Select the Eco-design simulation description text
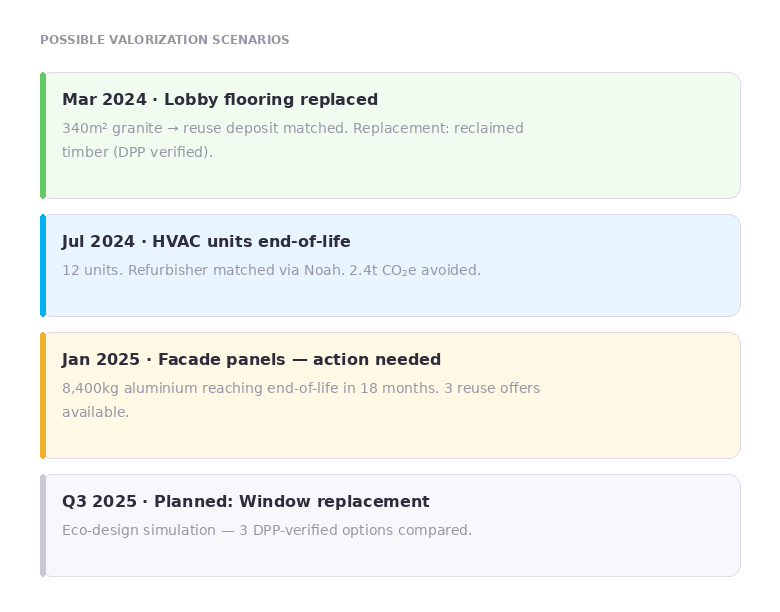This screenshot has width=780, height=612. pyautogui.click(x=266, y=531)
